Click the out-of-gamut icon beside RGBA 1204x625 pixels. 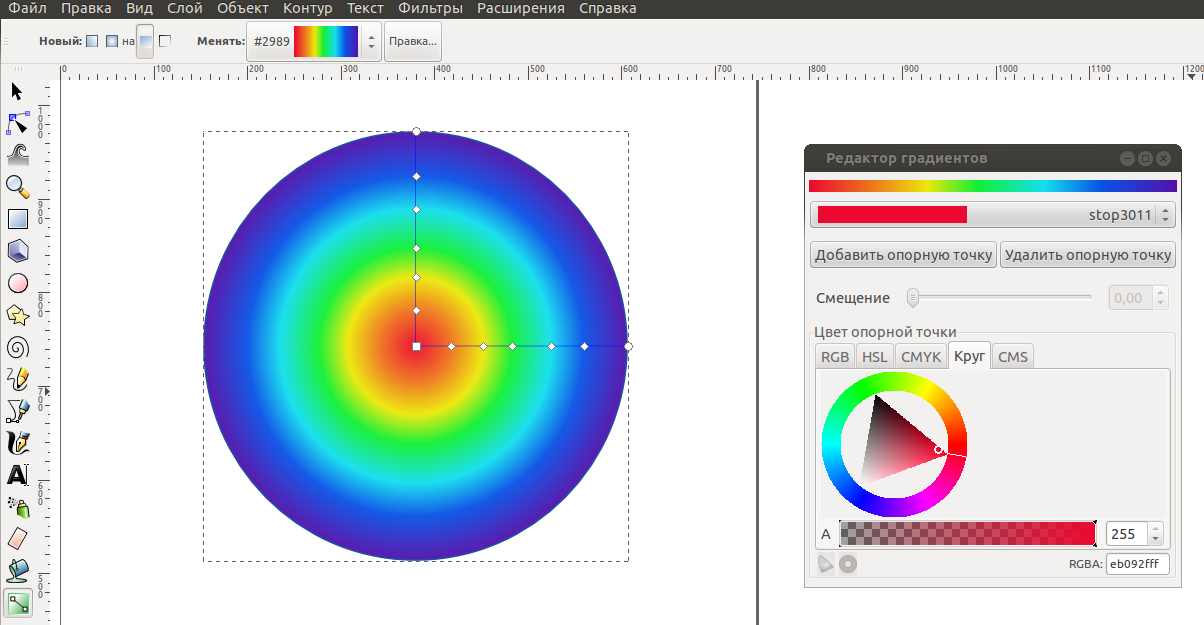[x=848, y=564]
